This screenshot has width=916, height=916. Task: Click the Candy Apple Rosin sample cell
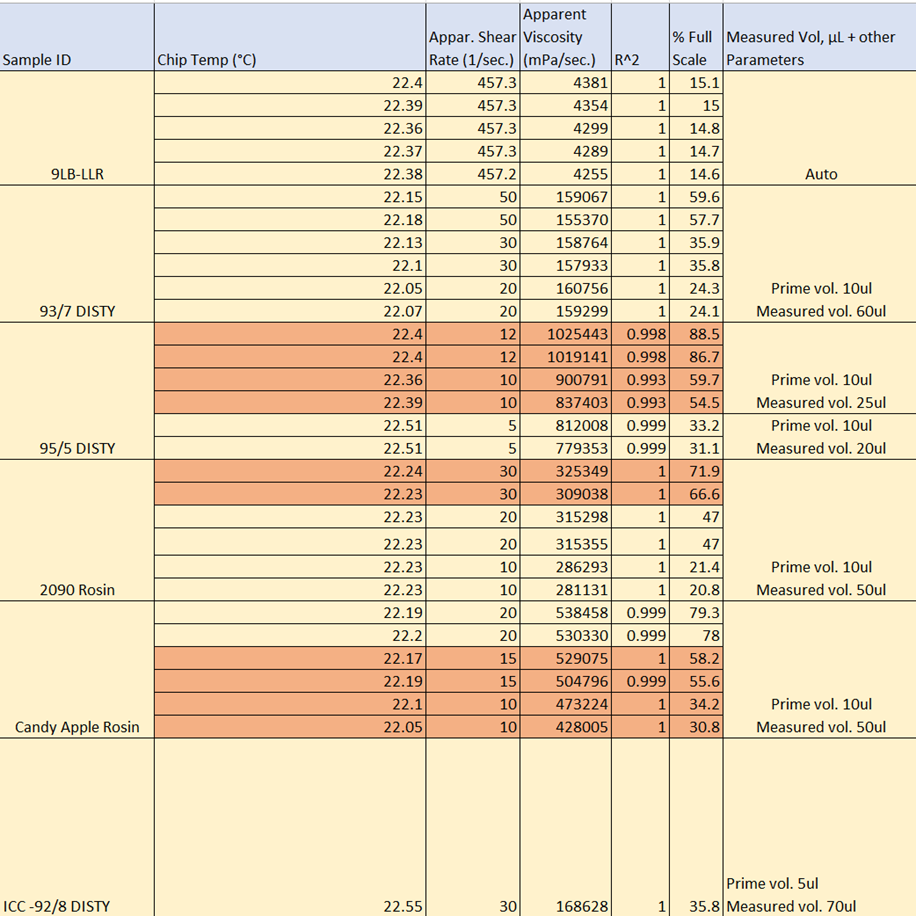click(x=77, y=670)
